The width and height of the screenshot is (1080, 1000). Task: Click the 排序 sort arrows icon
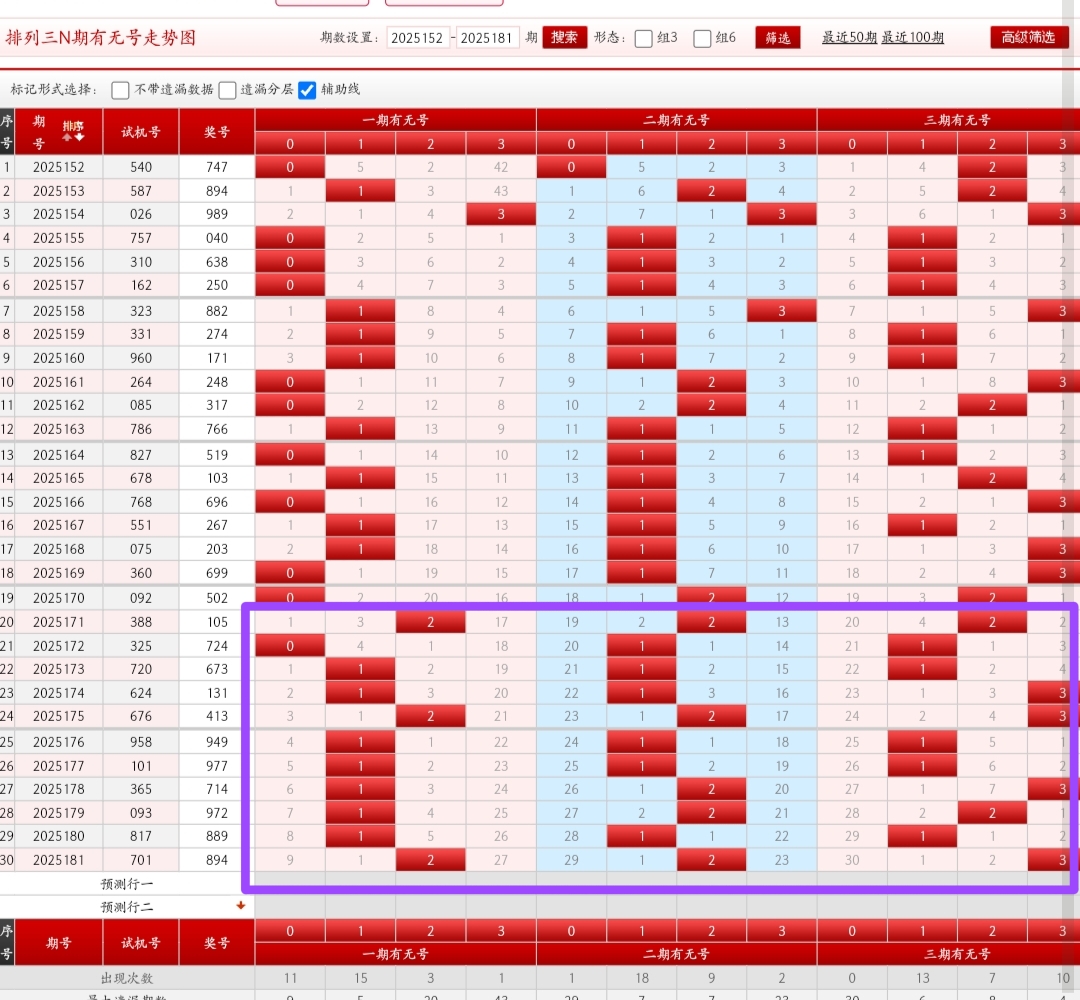(x=73, y=131)
